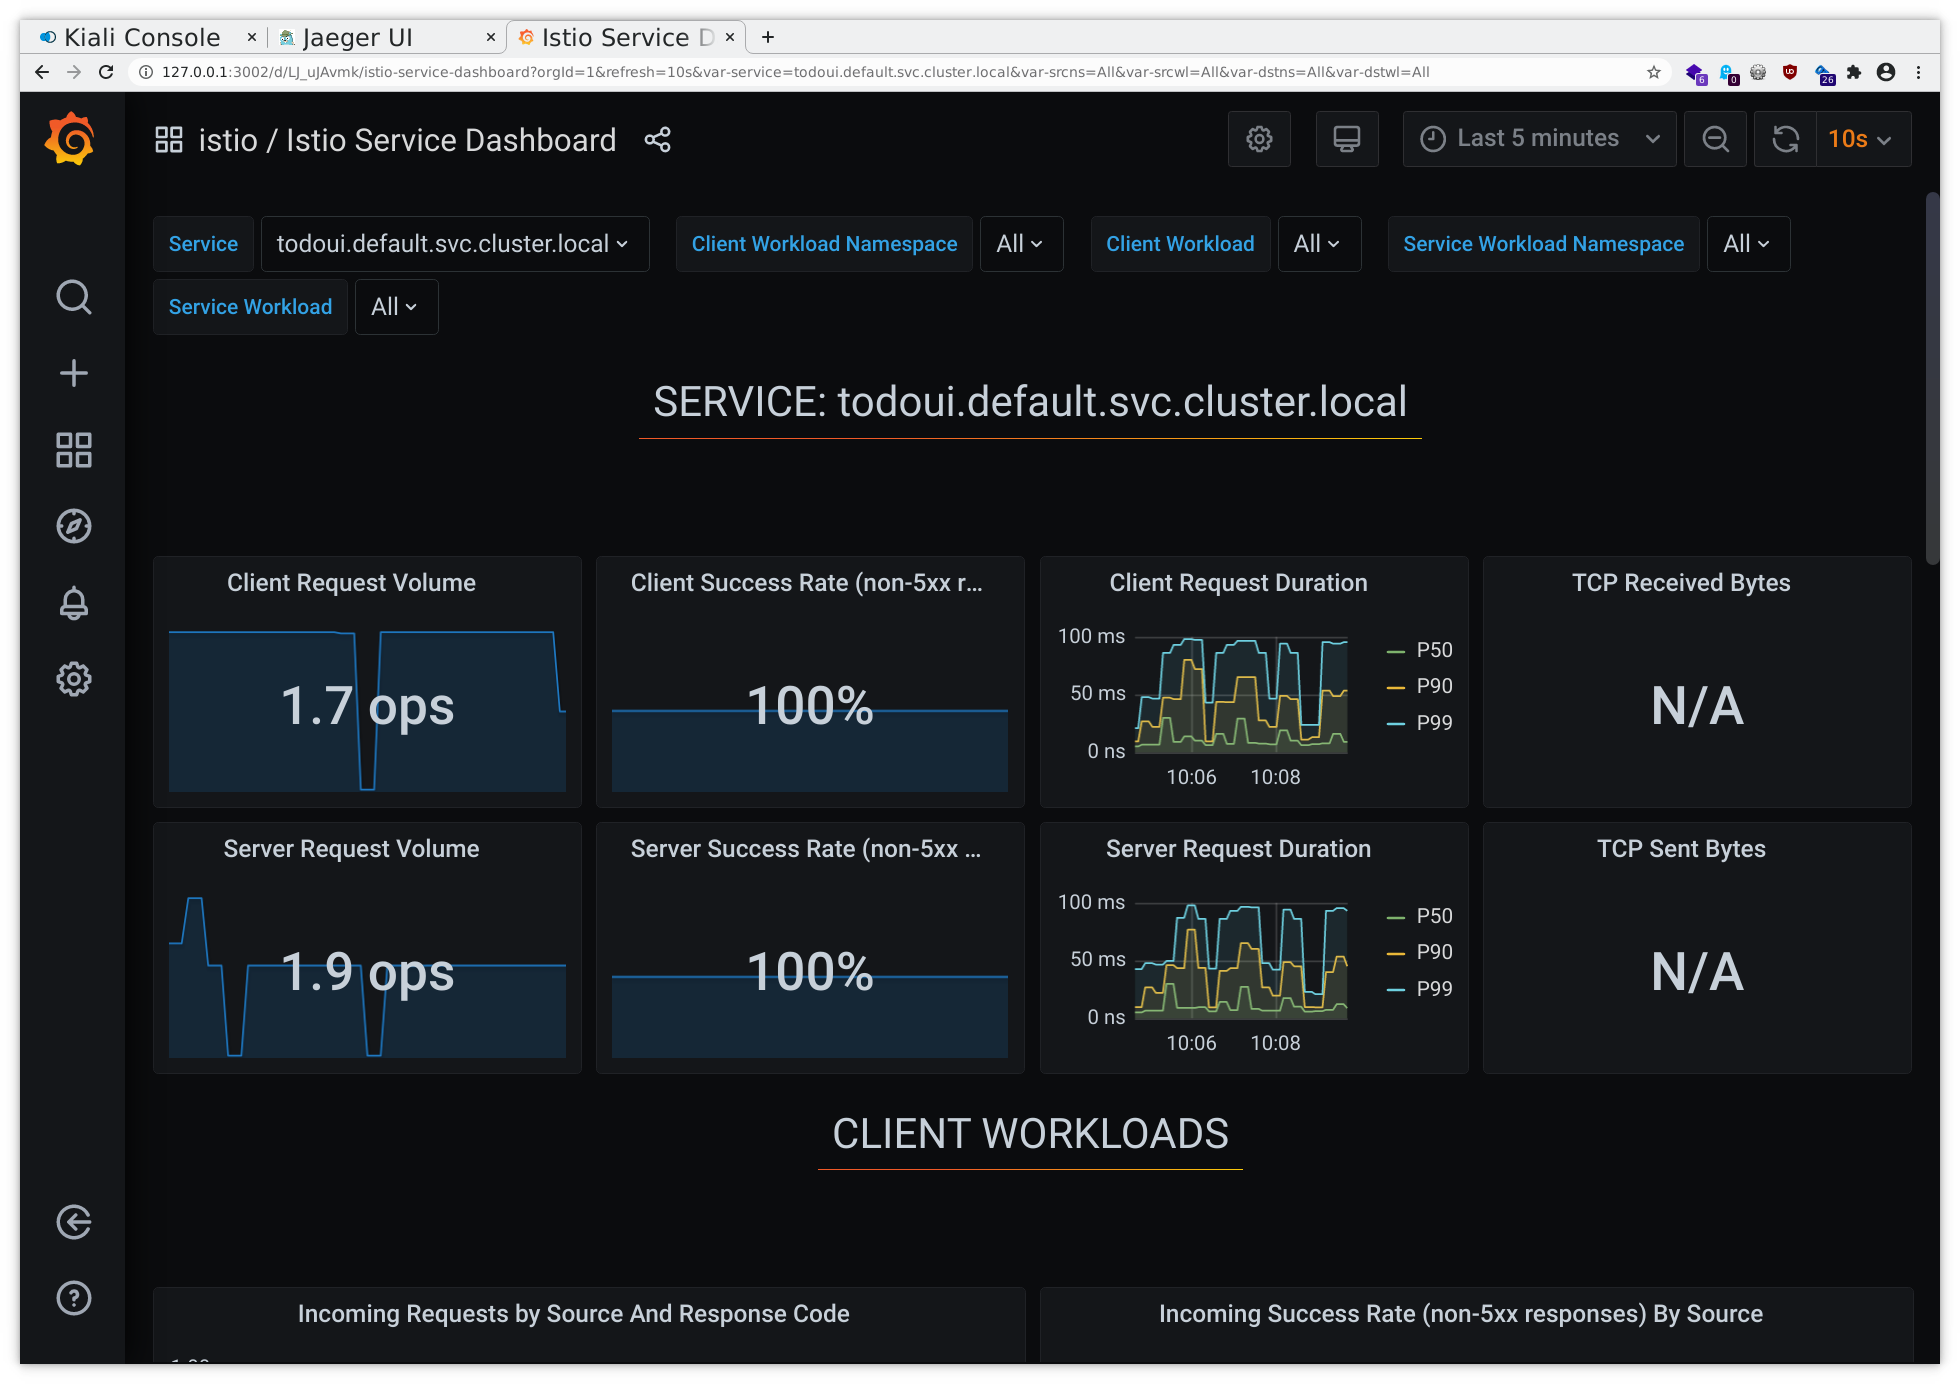
Task: Open the Last 5 minutes time range picker
Action: click(x=1538, y=139)
